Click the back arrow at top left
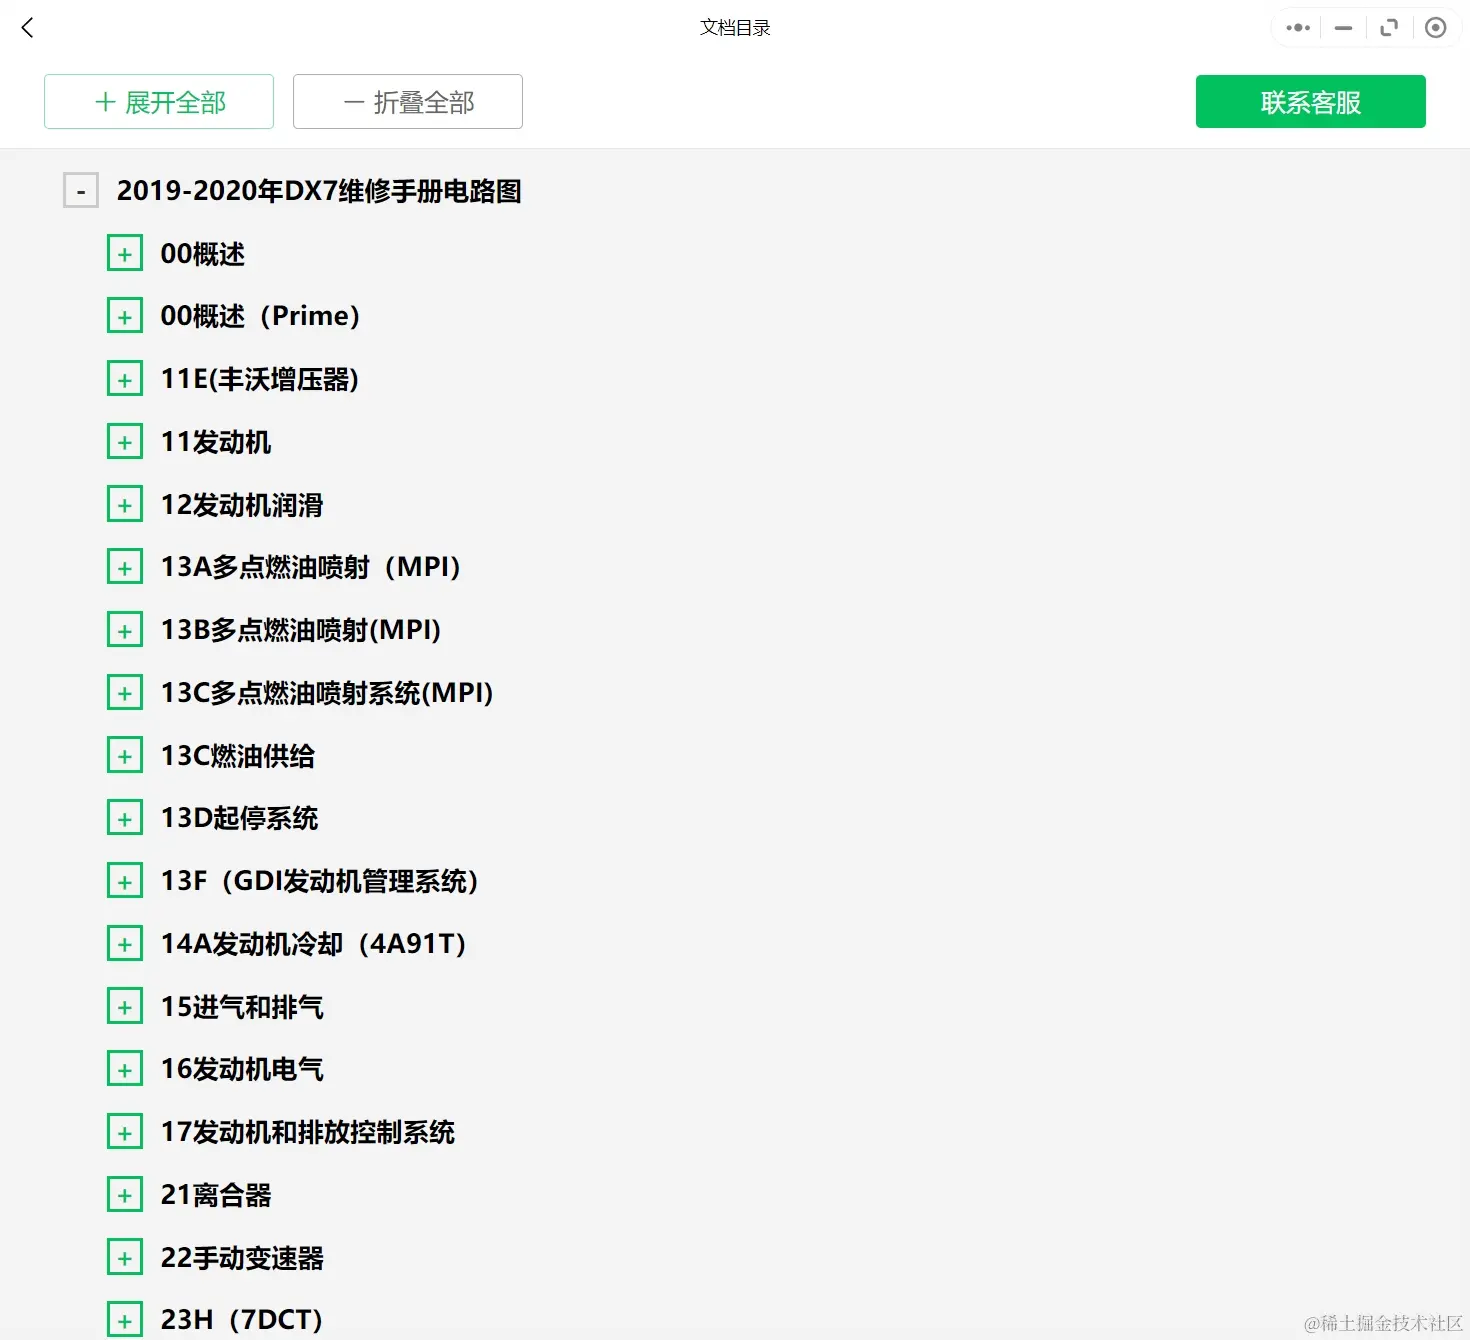Image resolution: width=1470 pixels, height=1340 pixels. [x=27, y=27]
